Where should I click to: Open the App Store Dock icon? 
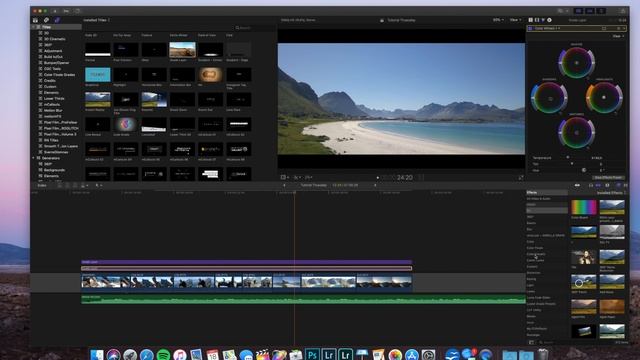pos(412,355)
